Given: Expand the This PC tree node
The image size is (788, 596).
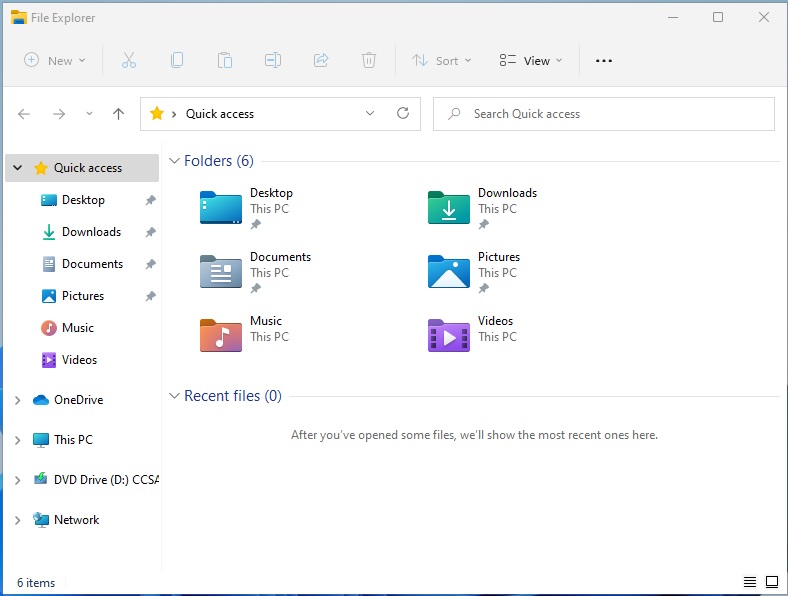Looking at the screenshot, I should [x=18, y=440].
